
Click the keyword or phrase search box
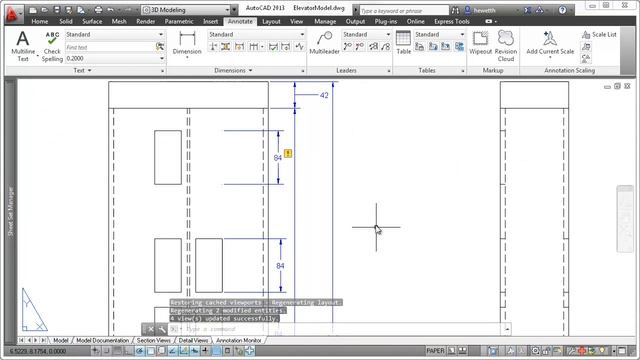pyautogui.click(x=404, y=10)
